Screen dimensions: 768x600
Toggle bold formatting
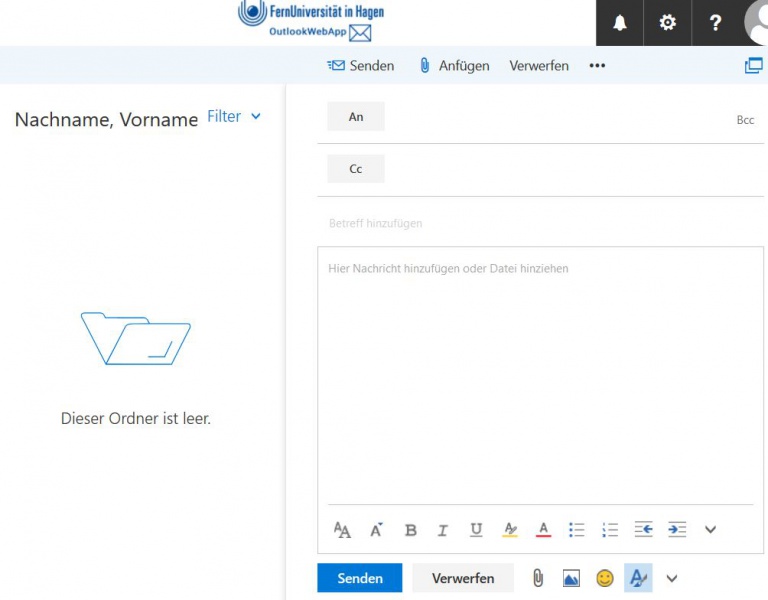[x=410, y=530]
